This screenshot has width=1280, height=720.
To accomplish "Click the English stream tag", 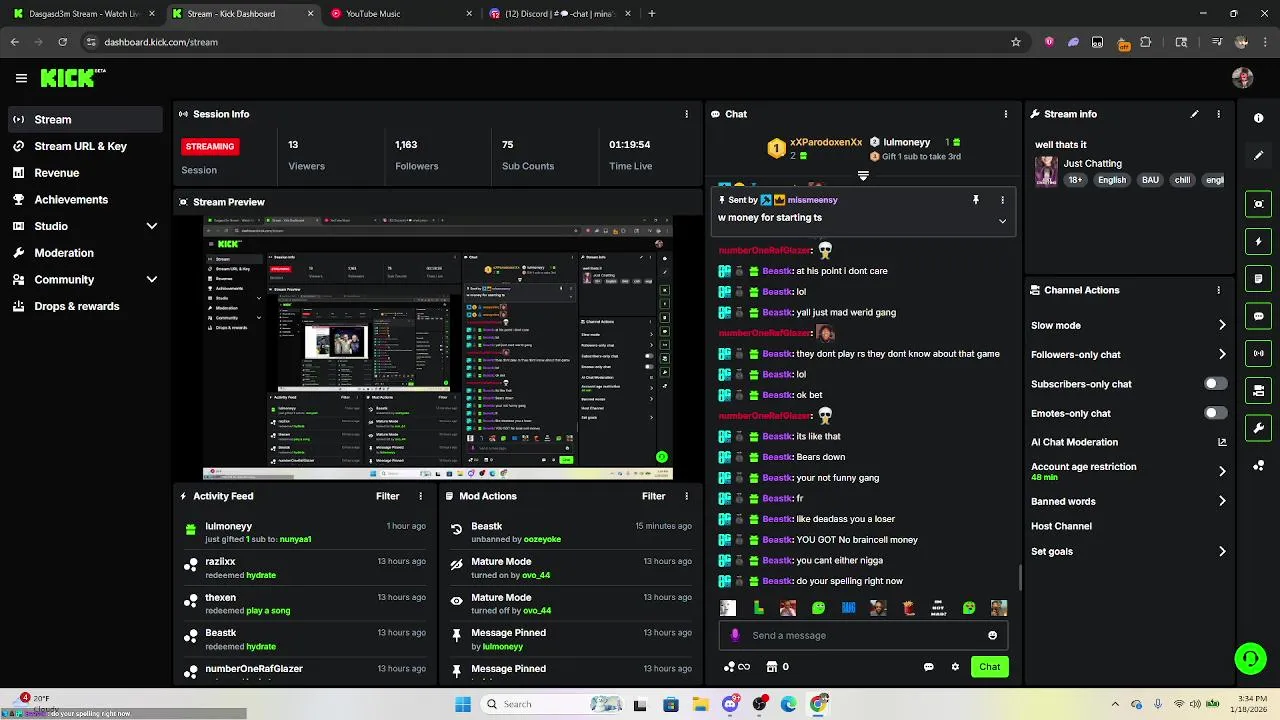I will [x=1111, y=180].
